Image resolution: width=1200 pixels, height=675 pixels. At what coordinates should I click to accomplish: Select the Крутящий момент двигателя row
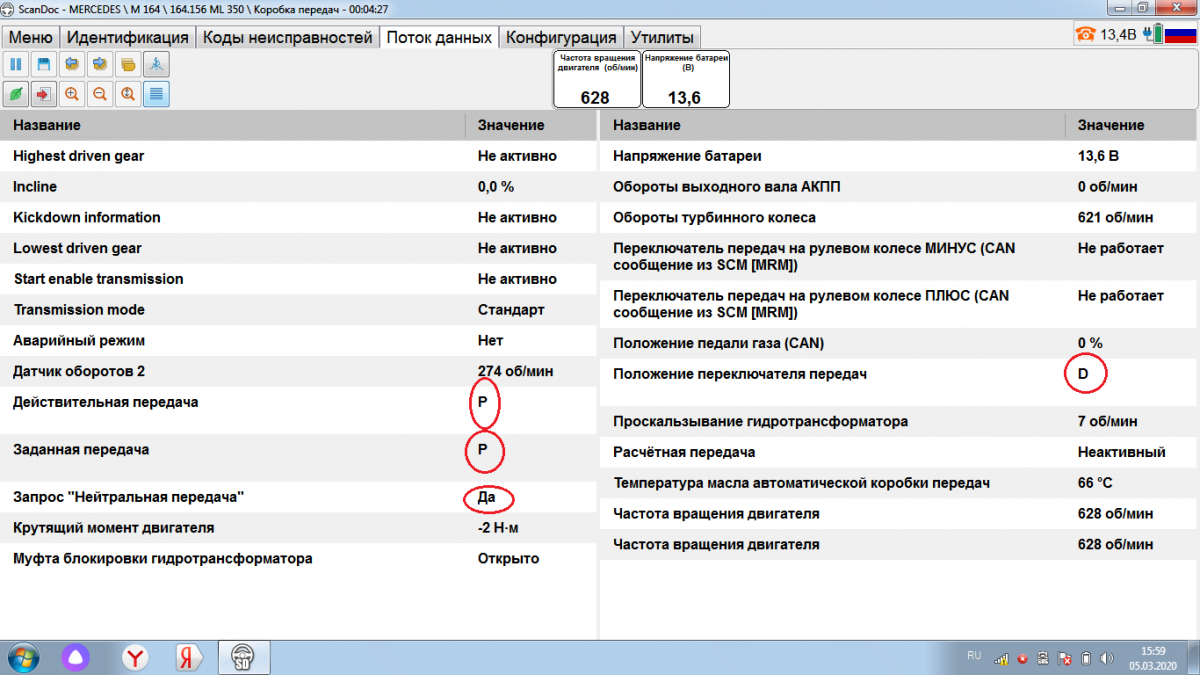click(298, 527)
